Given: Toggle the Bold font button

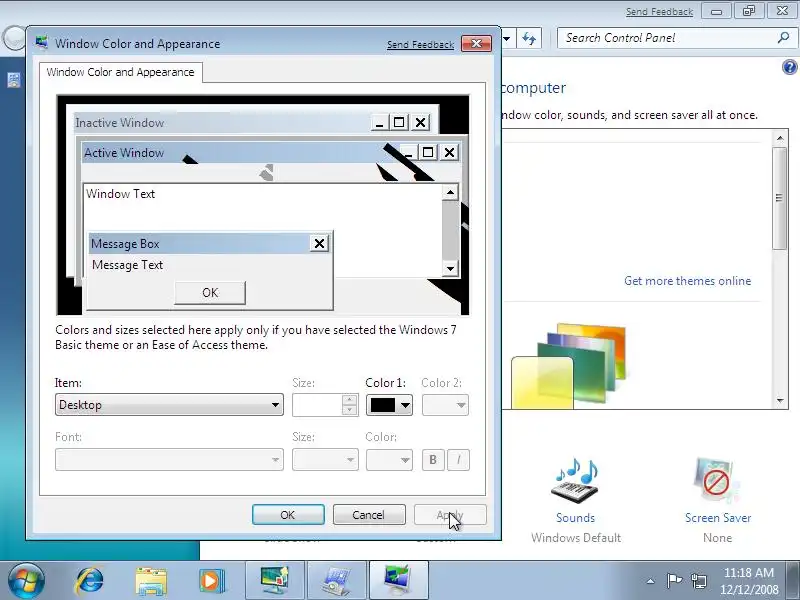Looking at the screenshot, I should coord(433,460).
